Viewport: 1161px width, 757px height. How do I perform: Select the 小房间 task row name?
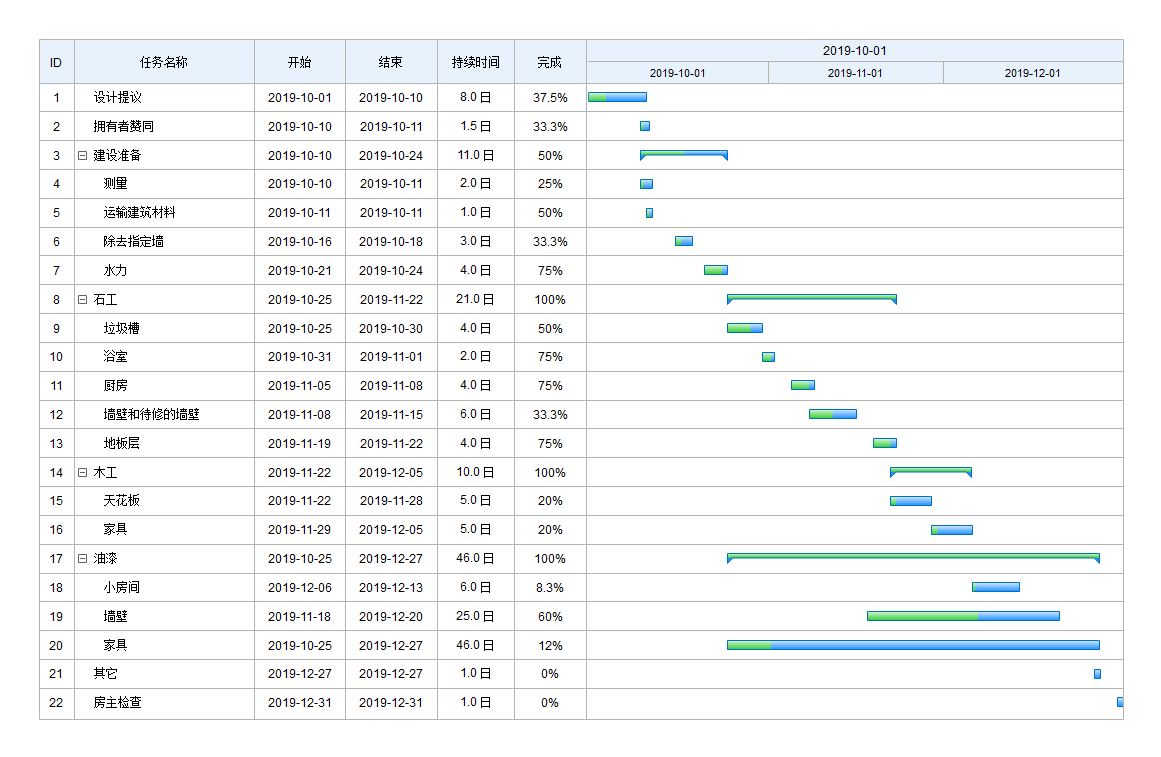click(x=121, y=588)
